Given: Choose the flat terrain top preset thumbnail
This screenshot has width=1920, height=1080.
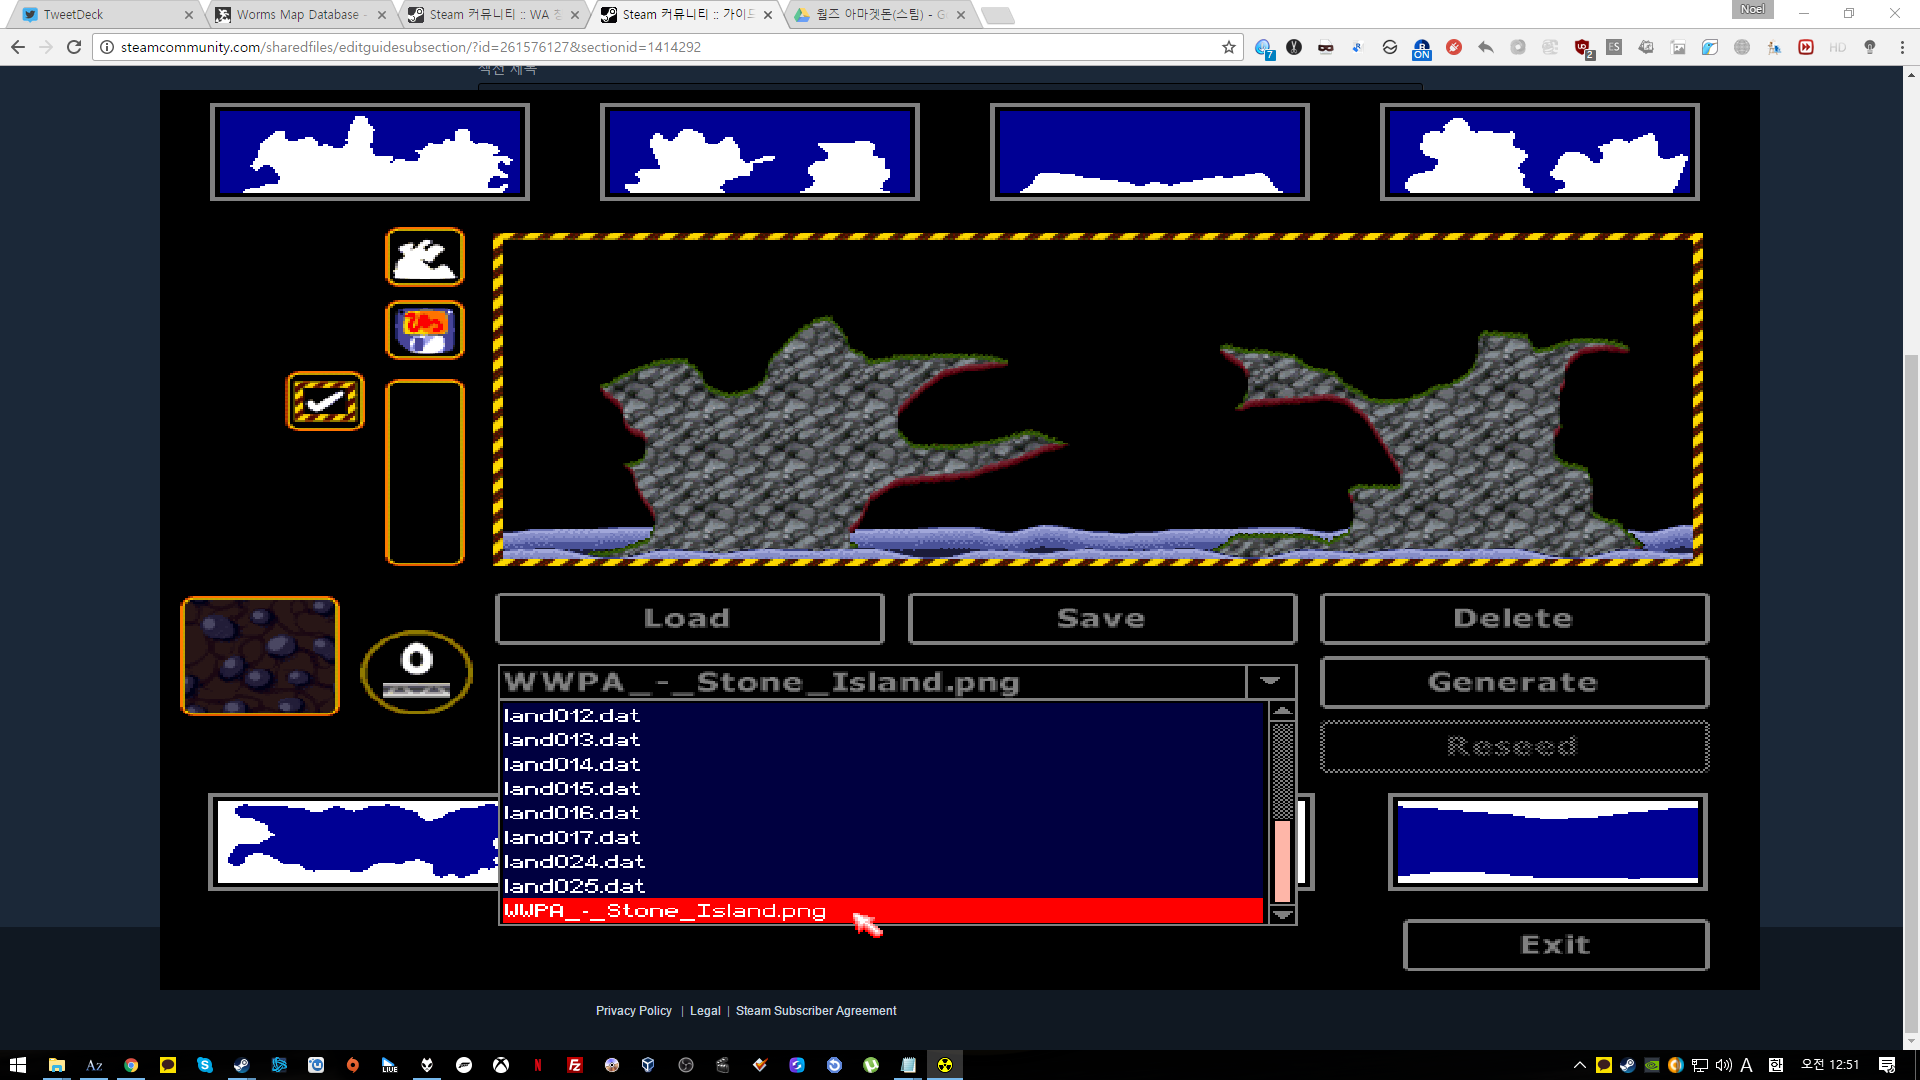Looking at the screenshot, I should [1150, 152].
